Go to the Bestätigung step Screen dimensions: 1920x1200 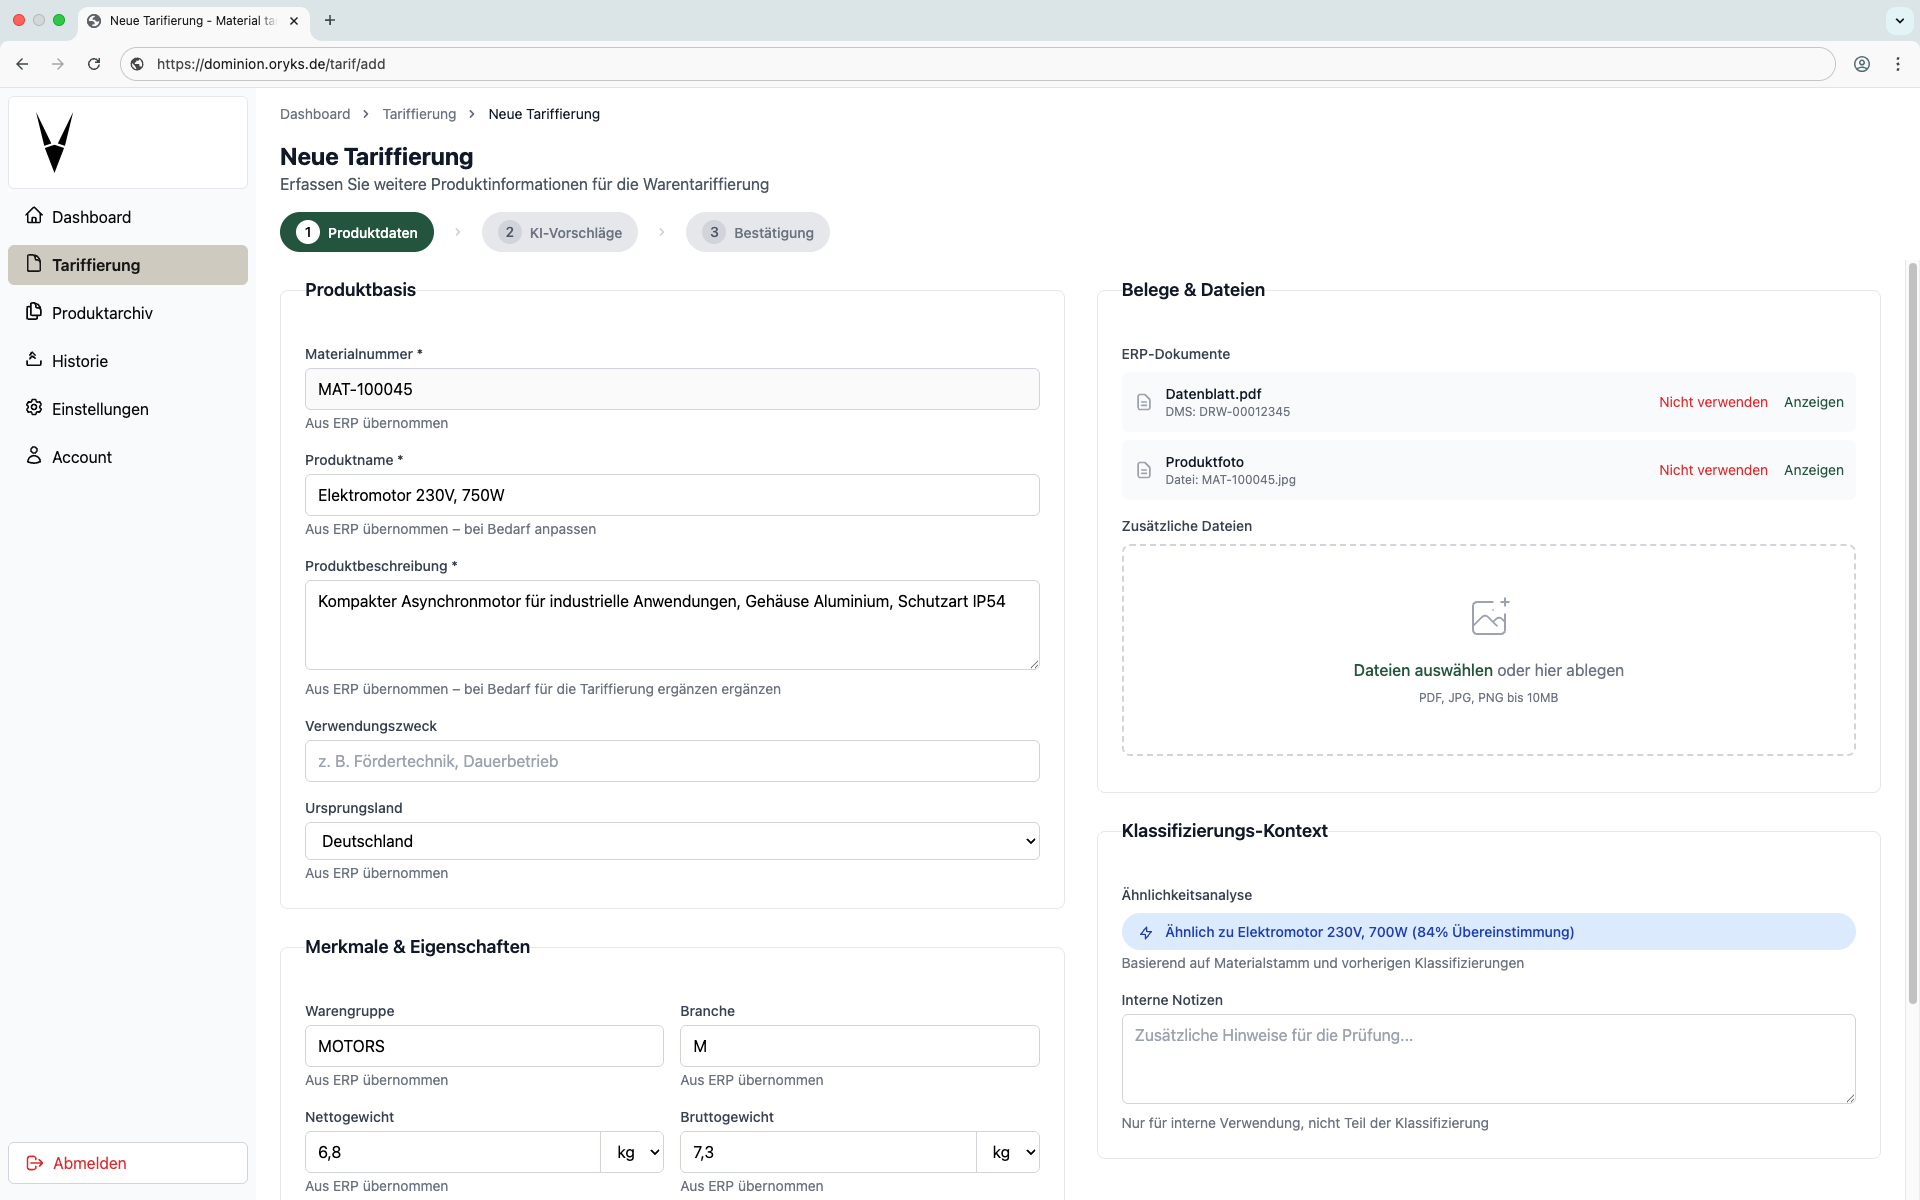coord(757,232)
